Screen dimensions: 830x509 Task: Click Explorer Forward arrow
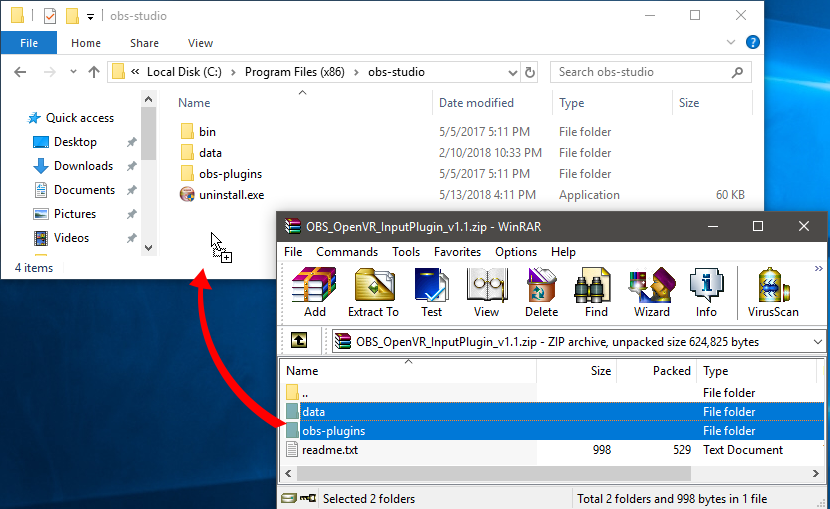pos(49,72)
